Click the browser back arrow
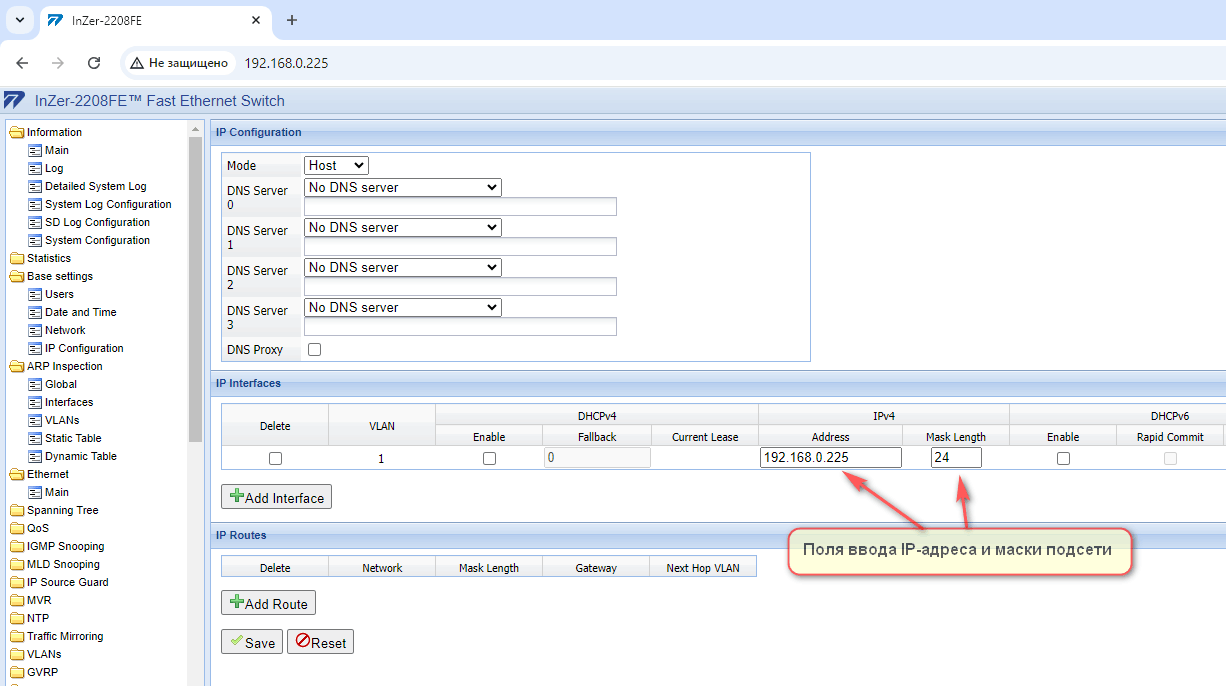This screenshot has width=1226, height=686. (x=22, y=63)
